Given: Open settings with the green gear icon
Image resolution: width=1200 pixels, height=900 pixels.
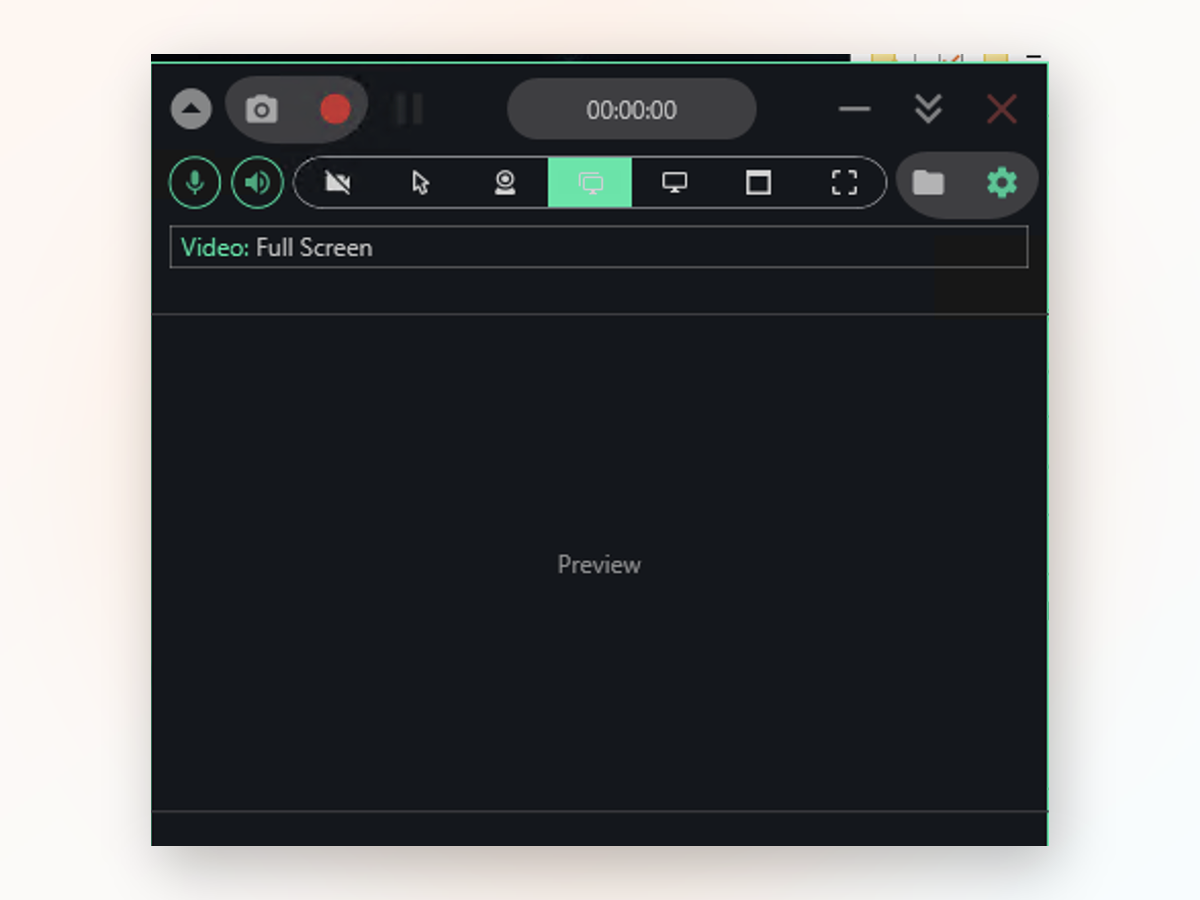Looking at the screenshot, I should tap(1002, 182).
